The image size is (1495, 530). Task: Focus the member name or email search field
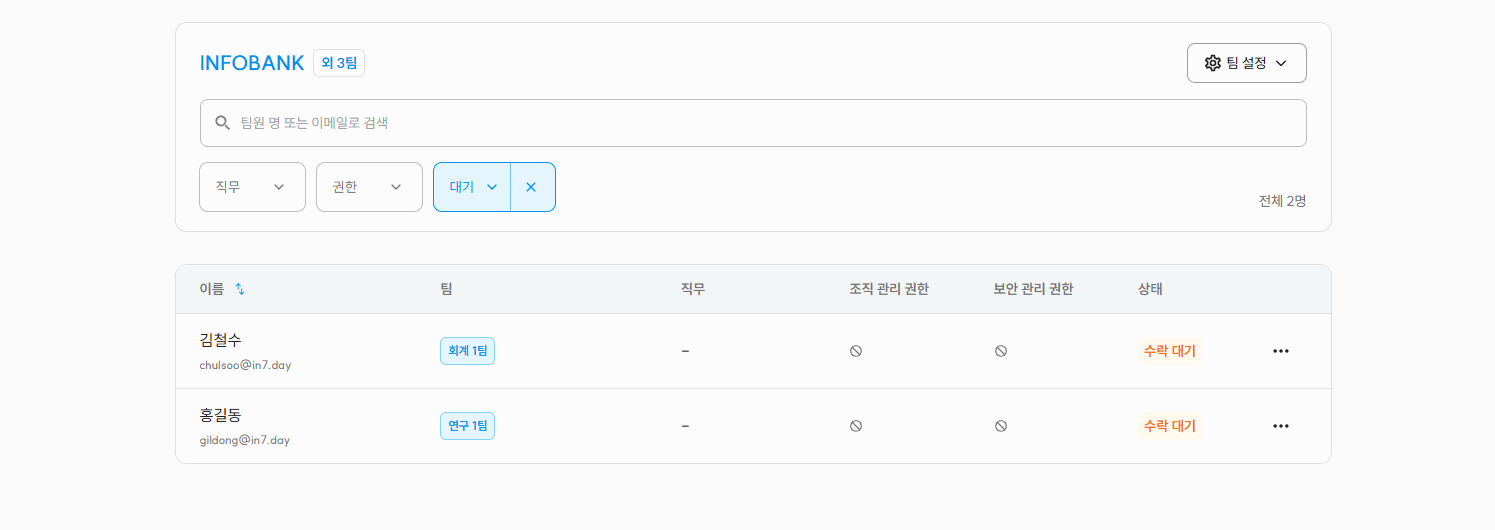pos(760,123)
